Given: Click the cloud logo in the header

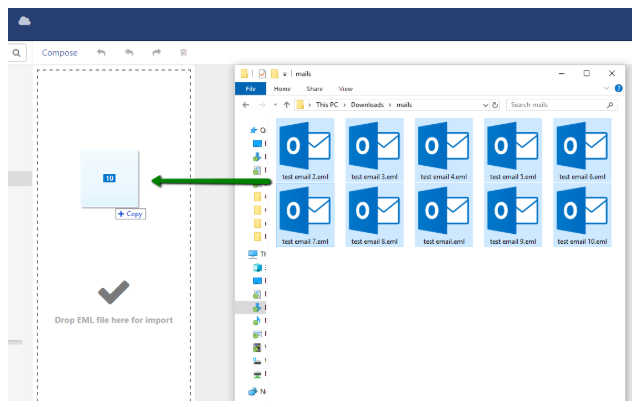Looking at the screenshot, I should pos(25,21).
